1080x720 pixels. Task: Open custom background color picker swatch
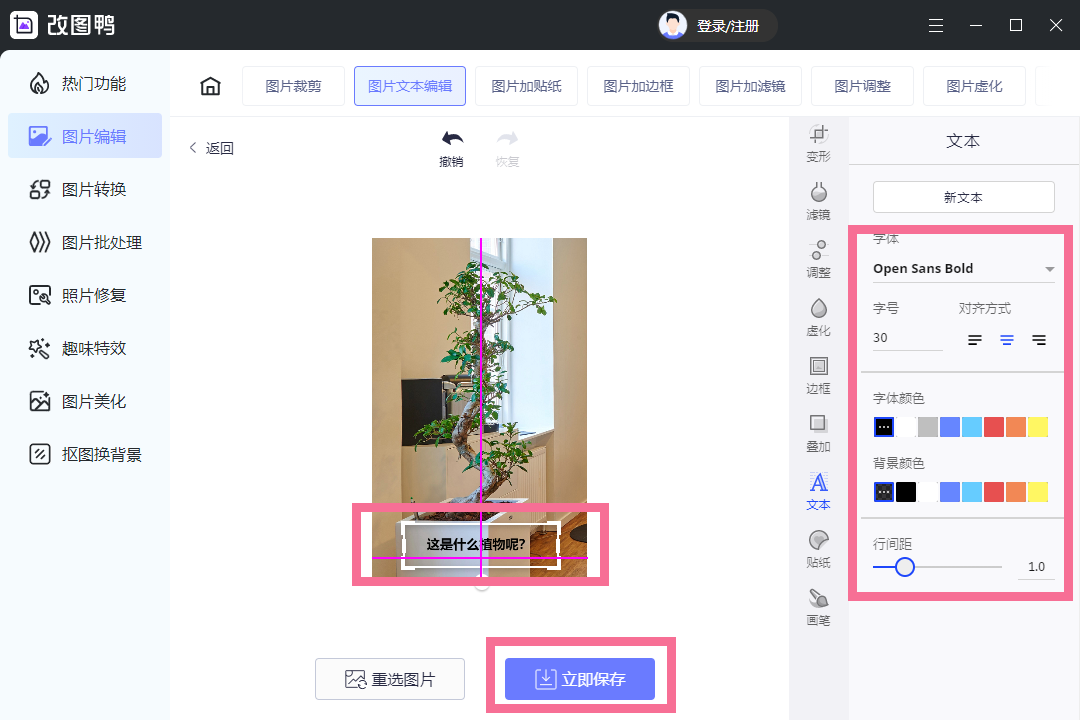[884, 492]
